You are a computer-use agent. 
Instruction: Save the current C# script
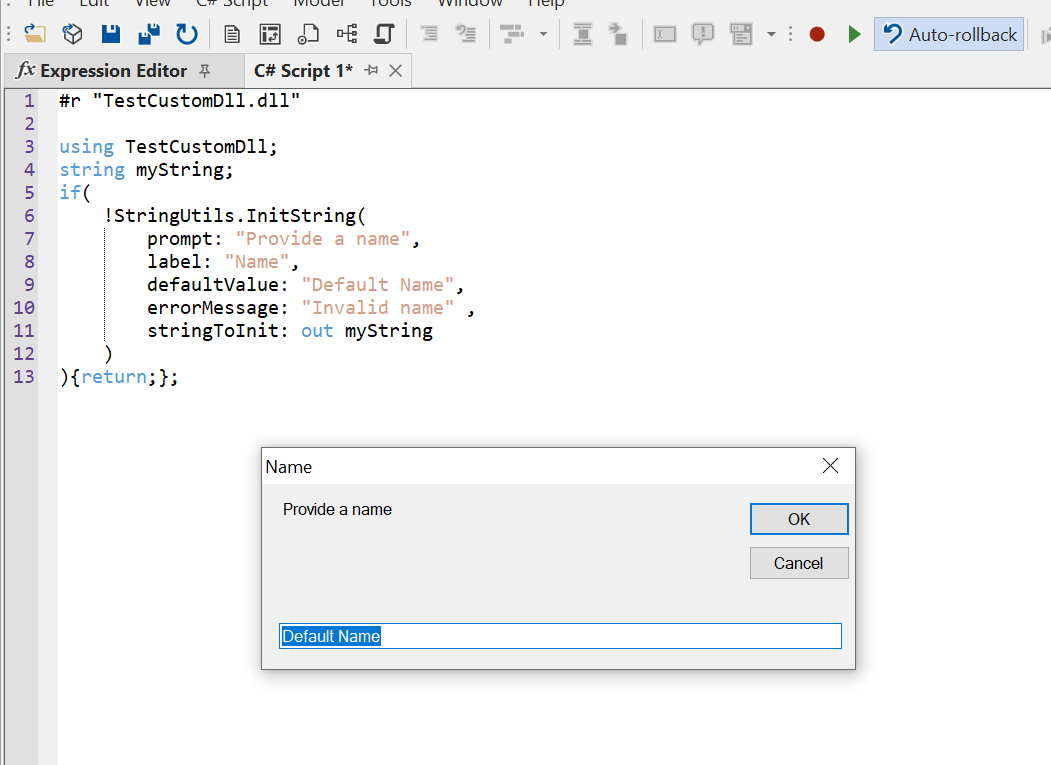coord(111,33)
